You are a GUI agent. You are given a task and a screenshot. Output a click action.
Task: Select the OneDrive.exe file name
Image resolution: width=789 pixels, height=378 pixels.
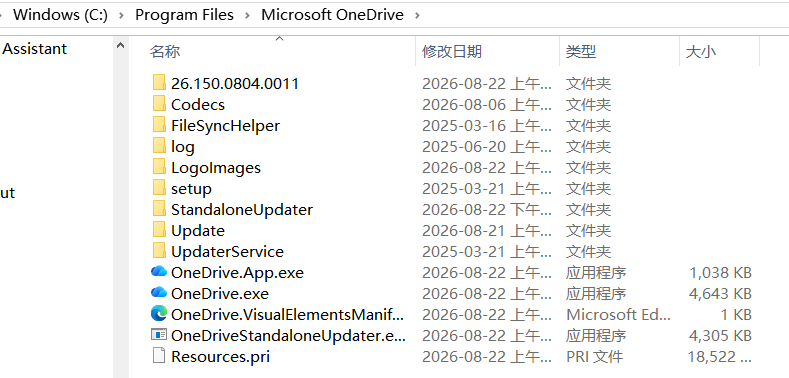220,293
